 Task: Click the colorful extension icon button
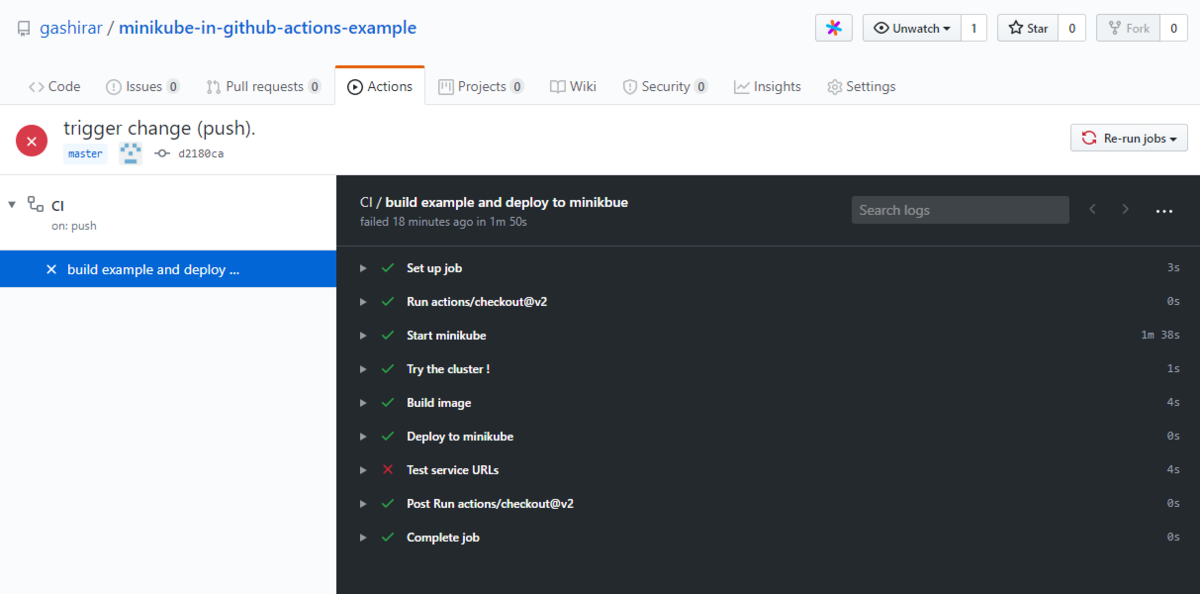833,28
